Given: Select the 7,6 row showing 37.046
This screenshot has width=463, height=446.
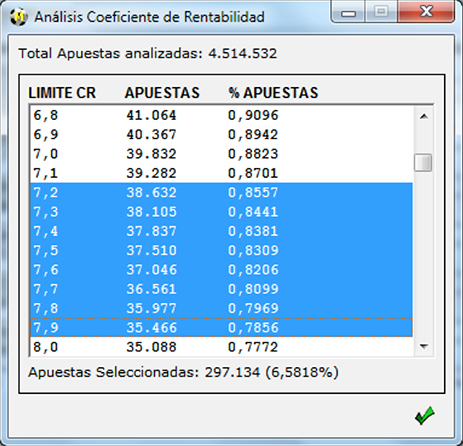Looking at the screenshot, I should pos(221,270).
